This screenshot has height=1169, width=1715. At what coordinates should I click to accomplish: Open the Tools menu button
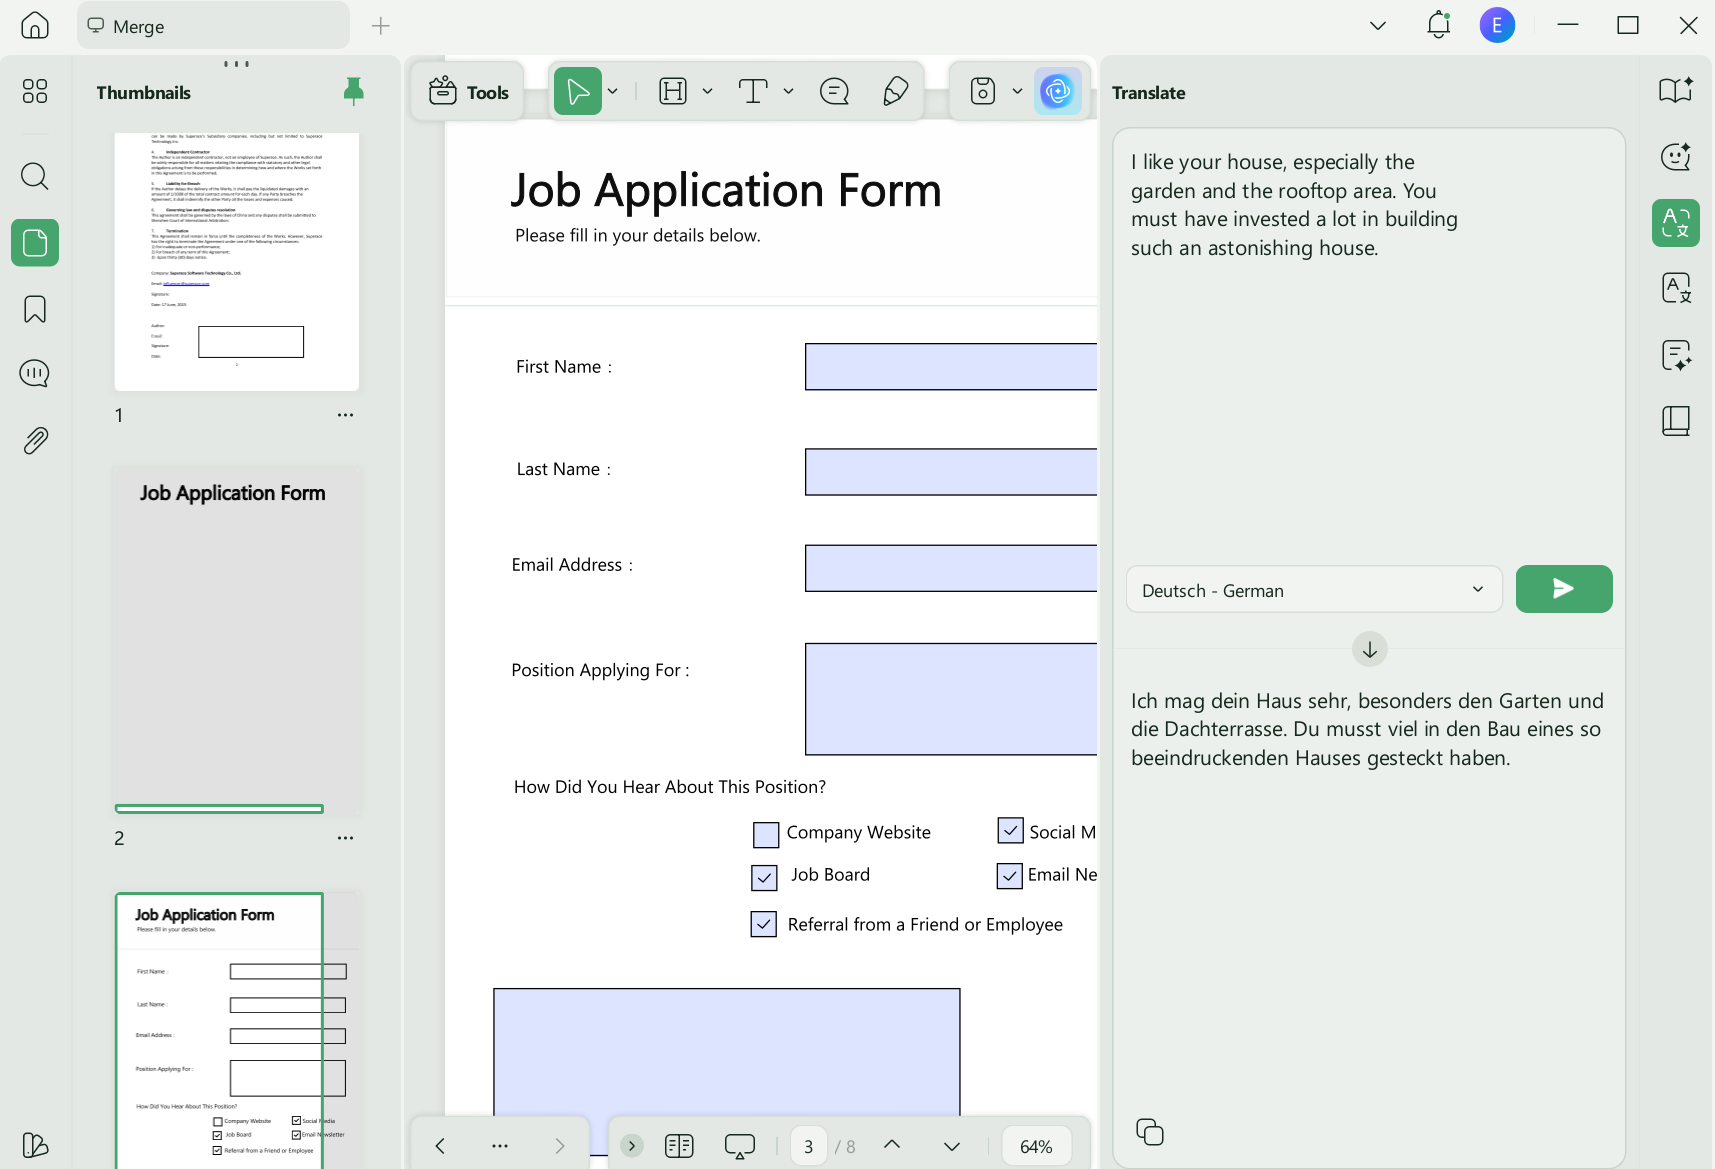[468, 92]
